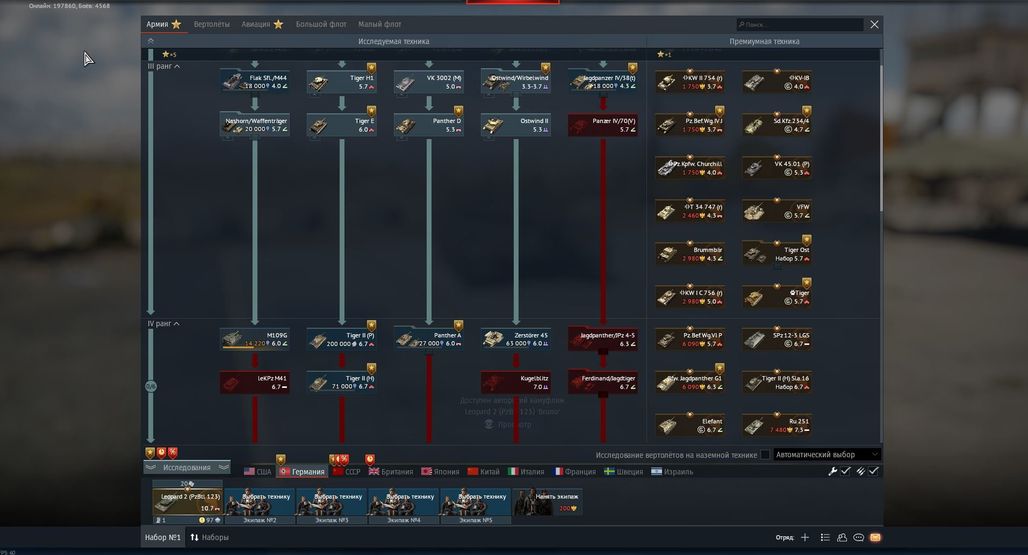Open the Большой флот tab
1028x555 pixels.
coord(321,24)
